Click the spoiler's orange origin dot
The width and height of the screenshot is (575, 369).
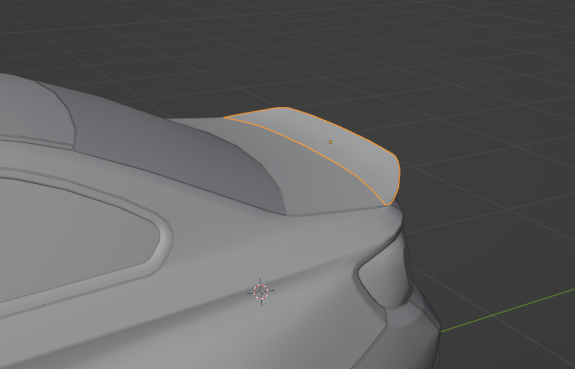coord(330,142)
